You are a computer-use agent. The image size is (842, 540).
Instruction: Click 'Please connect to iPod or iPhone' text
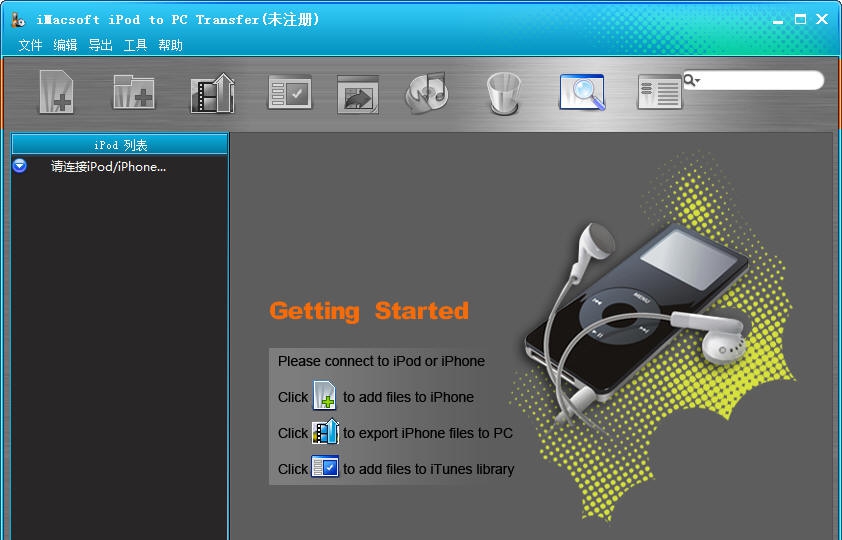tap(381, 361)
